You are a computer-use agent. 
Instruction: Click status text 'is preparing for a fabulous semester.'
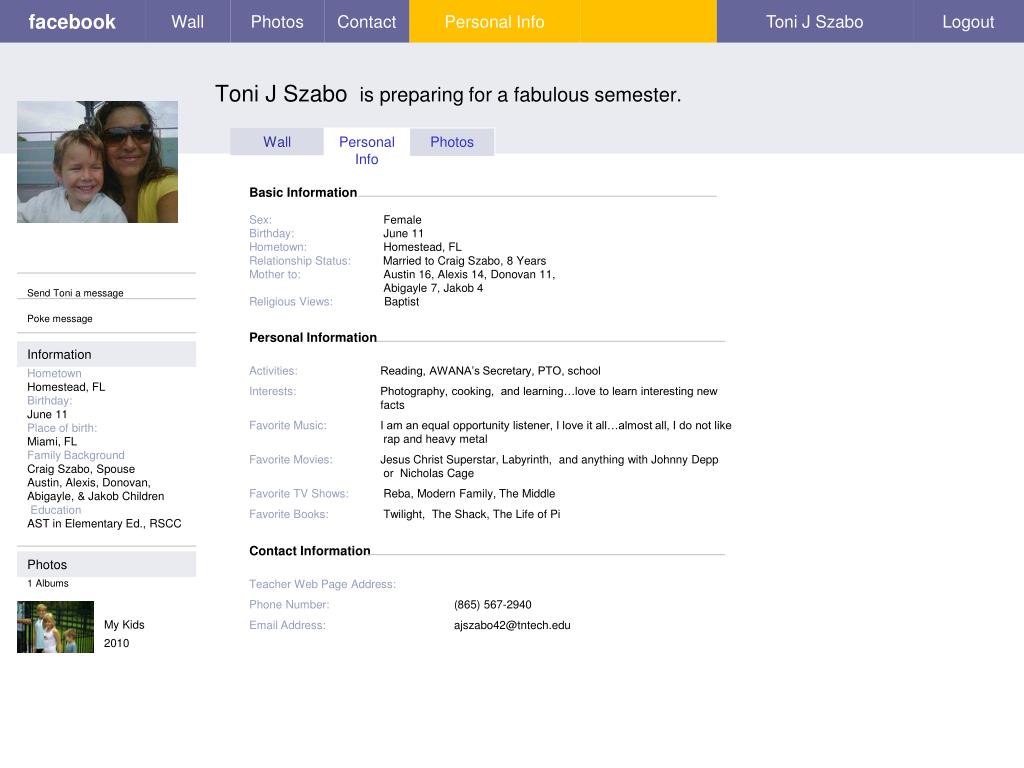[x=520, y=95]
